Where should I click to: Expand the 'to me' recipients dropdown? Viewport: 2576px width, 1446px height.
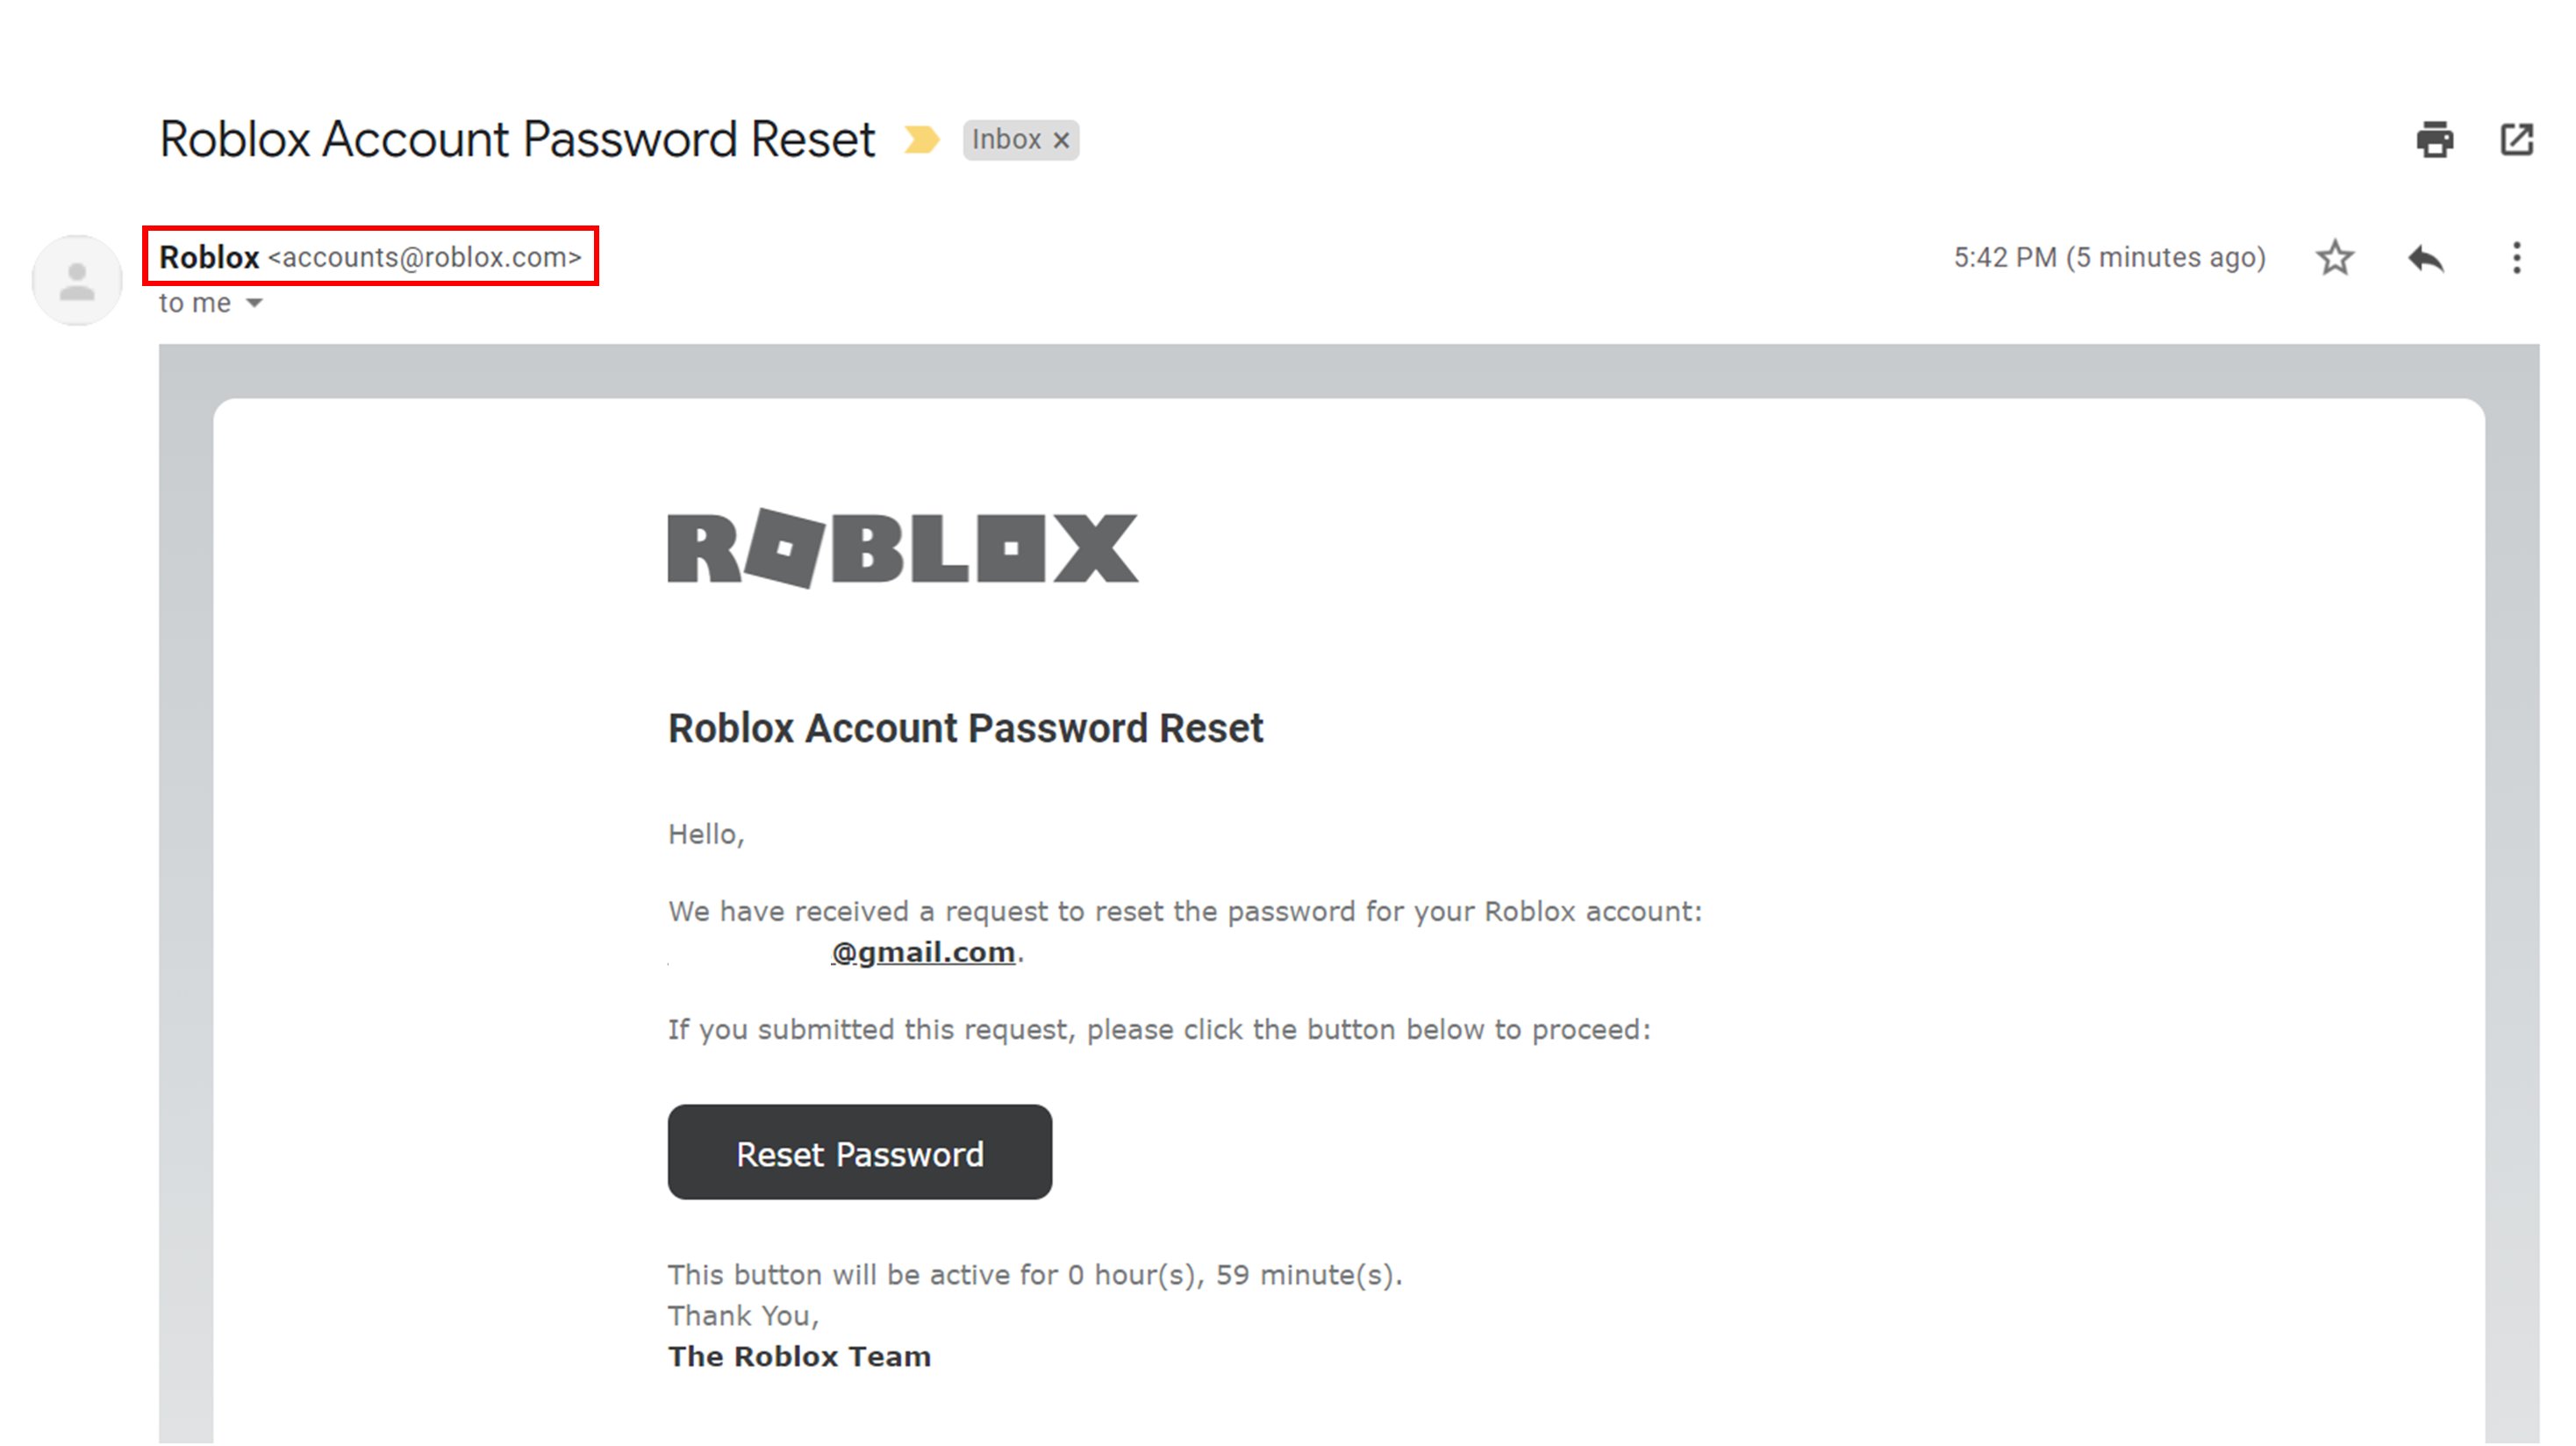tap(254, 303)
